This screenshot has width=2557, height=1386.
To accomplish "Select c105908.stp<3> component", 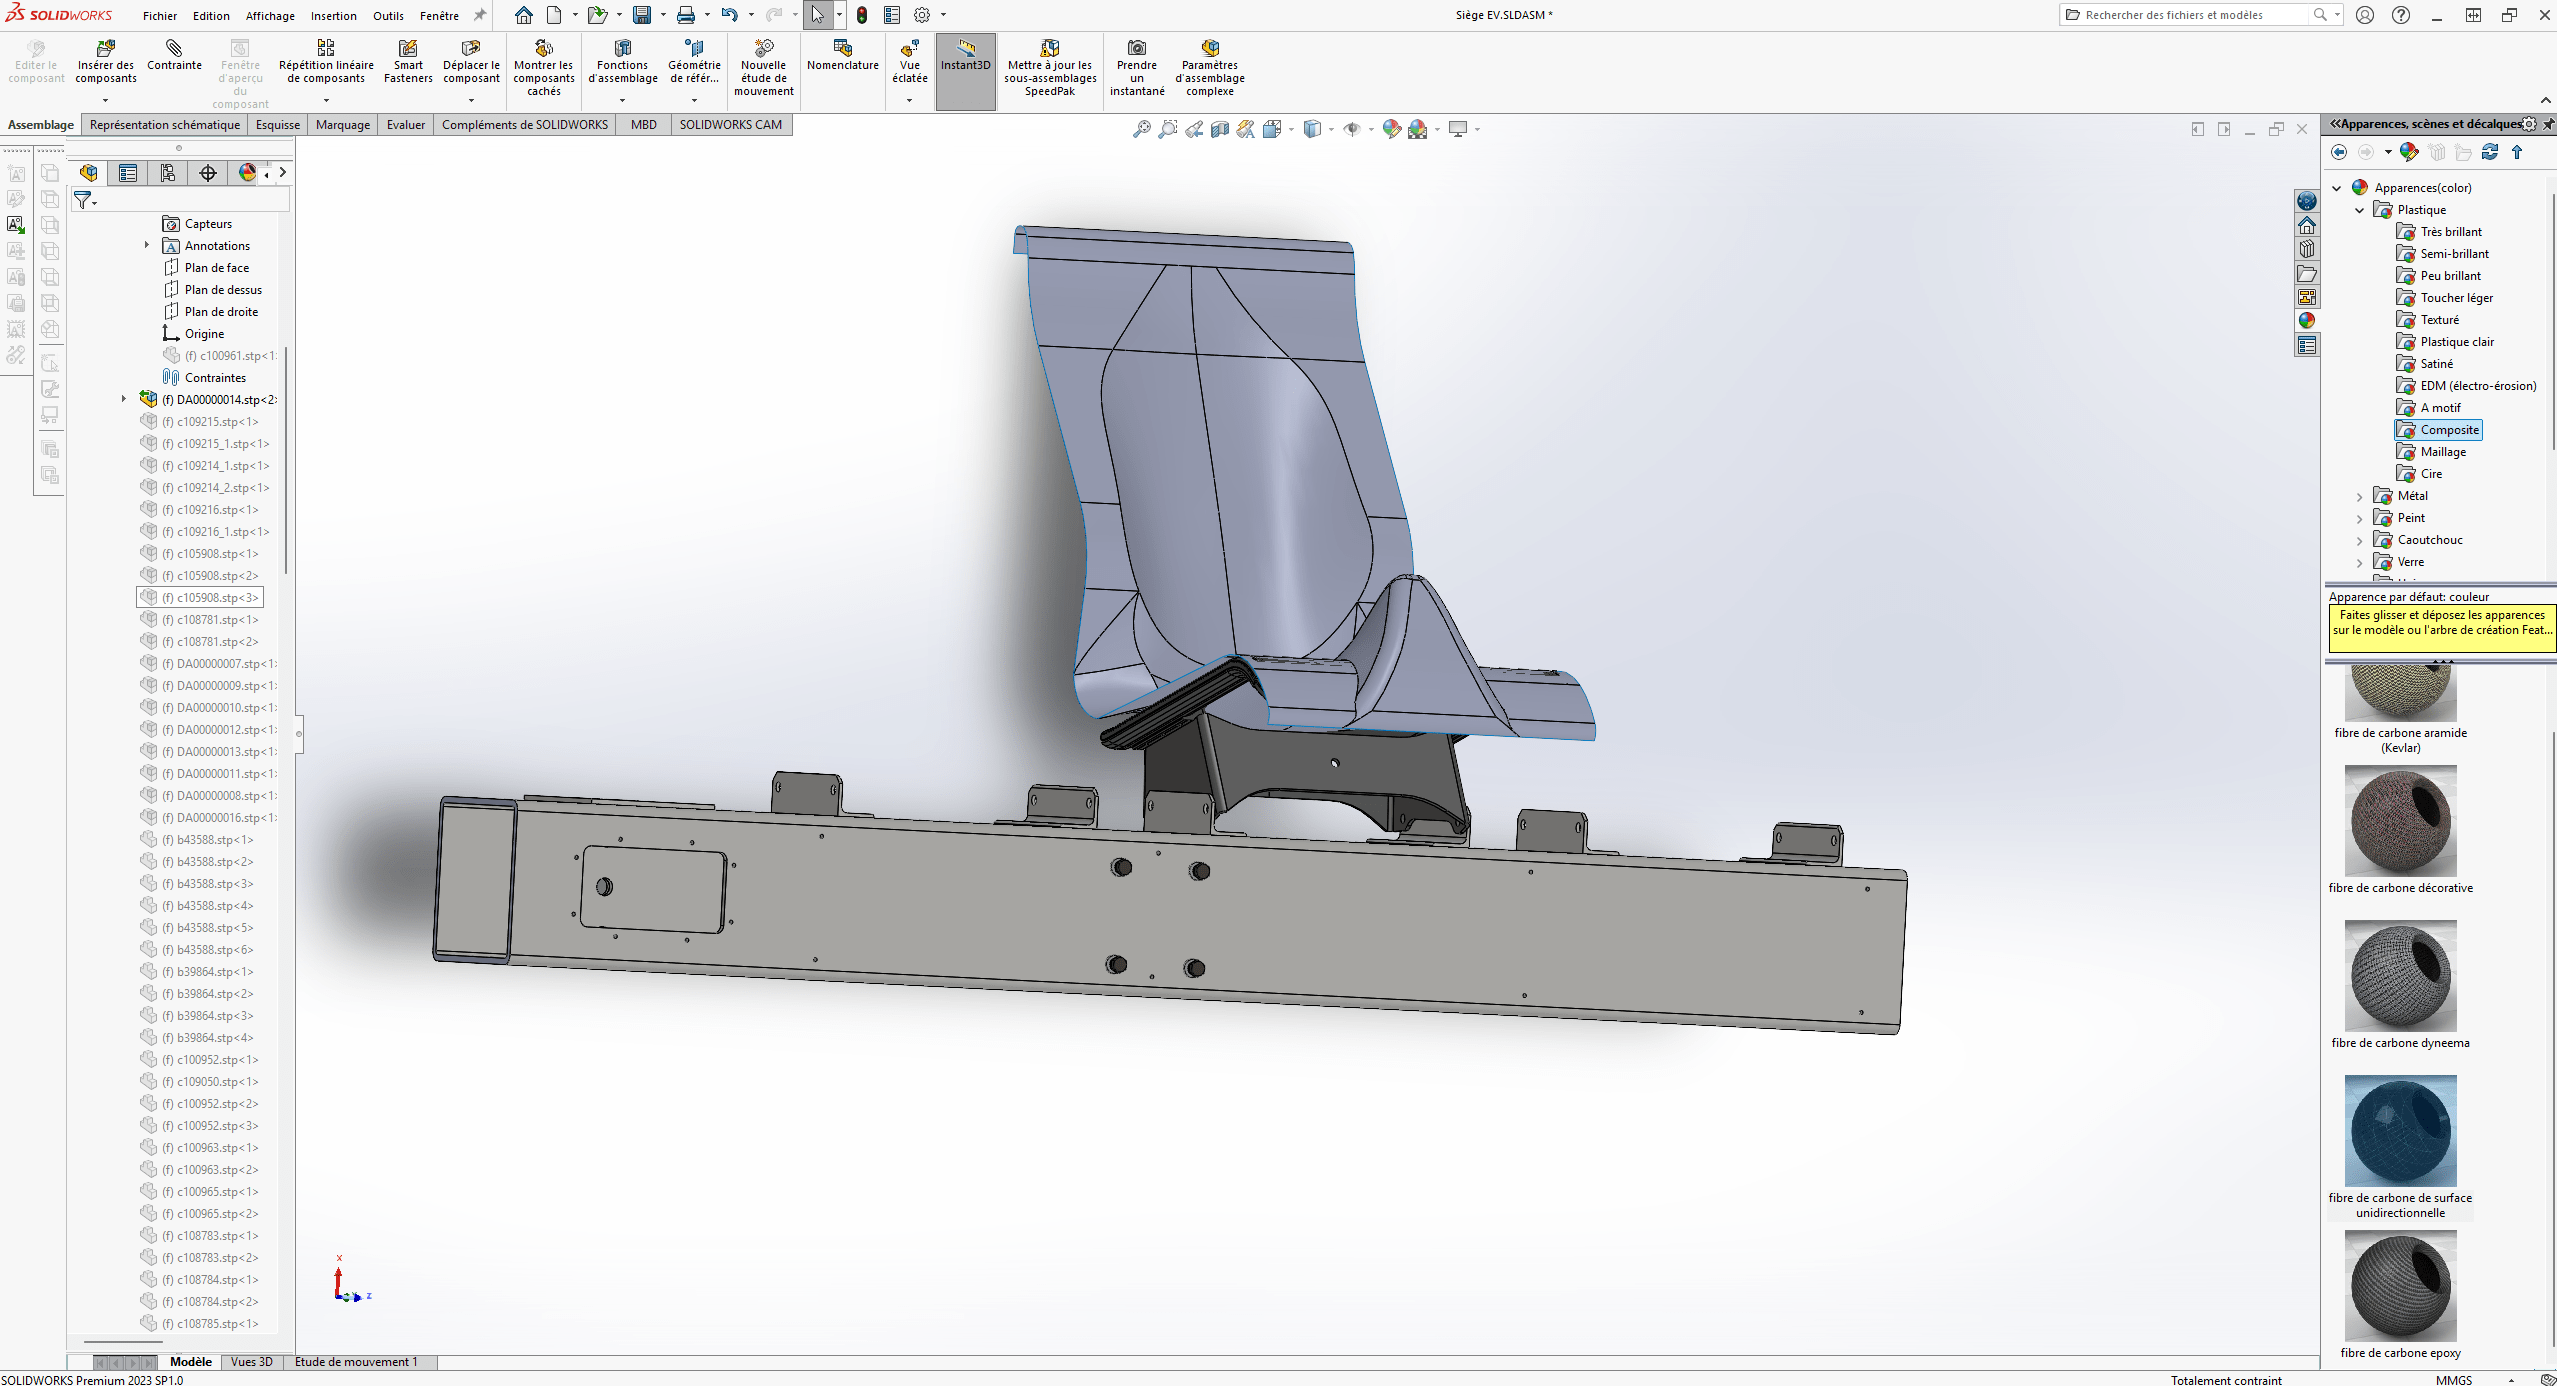I will [200, 598].
